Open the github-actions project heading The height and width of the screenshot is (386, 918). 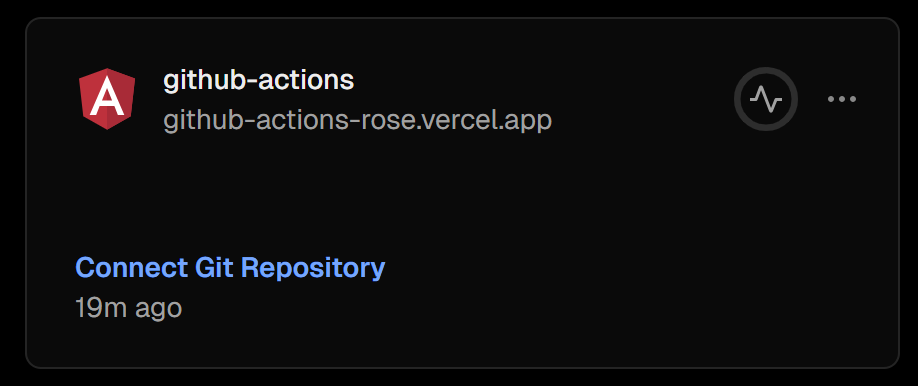click(259, 80)
